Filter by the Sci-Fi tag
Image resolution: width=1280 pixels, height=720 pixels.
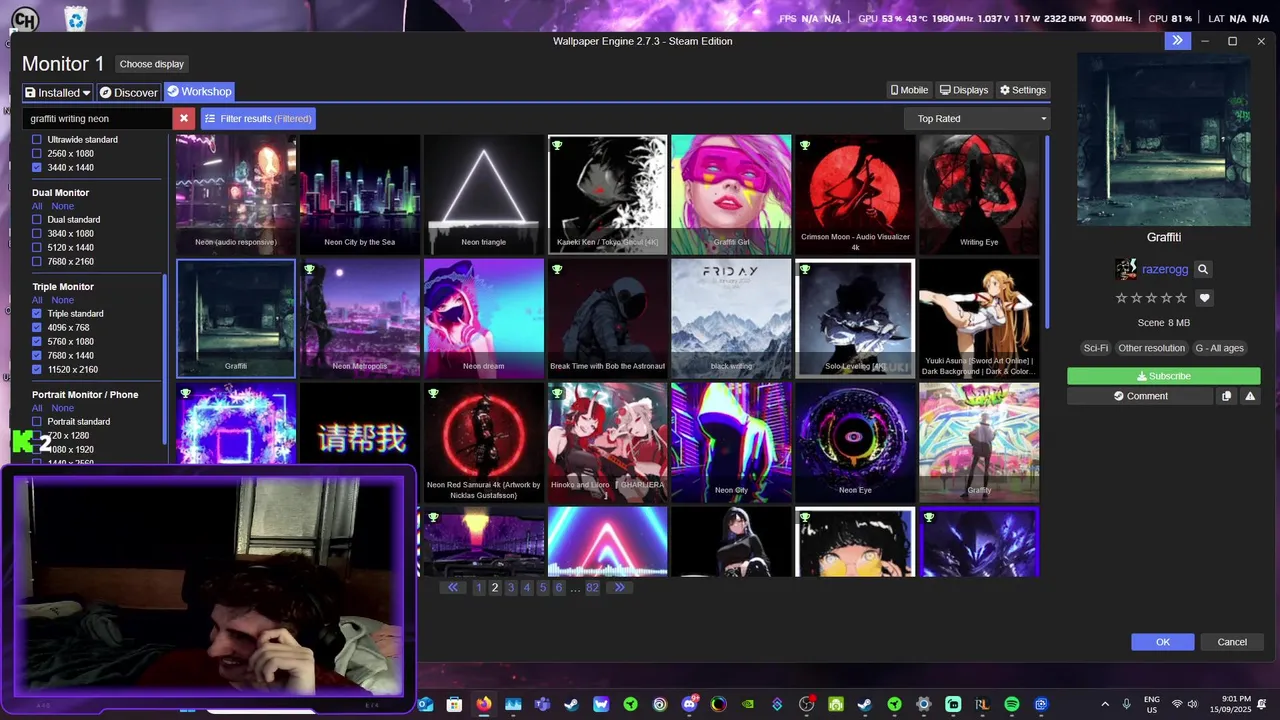[x=1096, y=348]
